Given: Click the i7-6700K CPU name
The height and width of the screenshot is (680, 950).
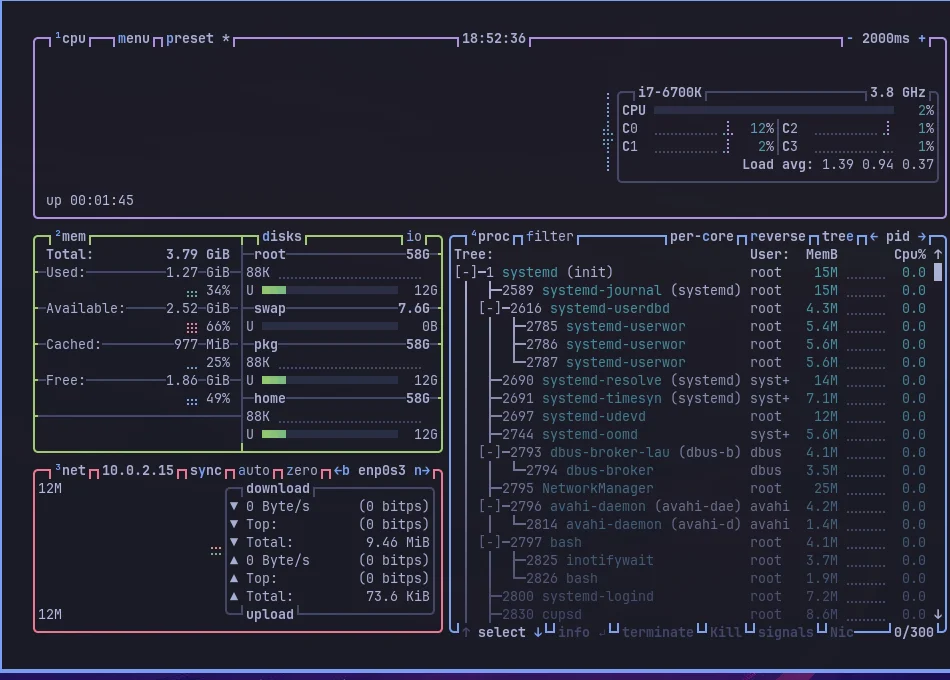Looking at the screenshot, I should (x=669, y=93).
